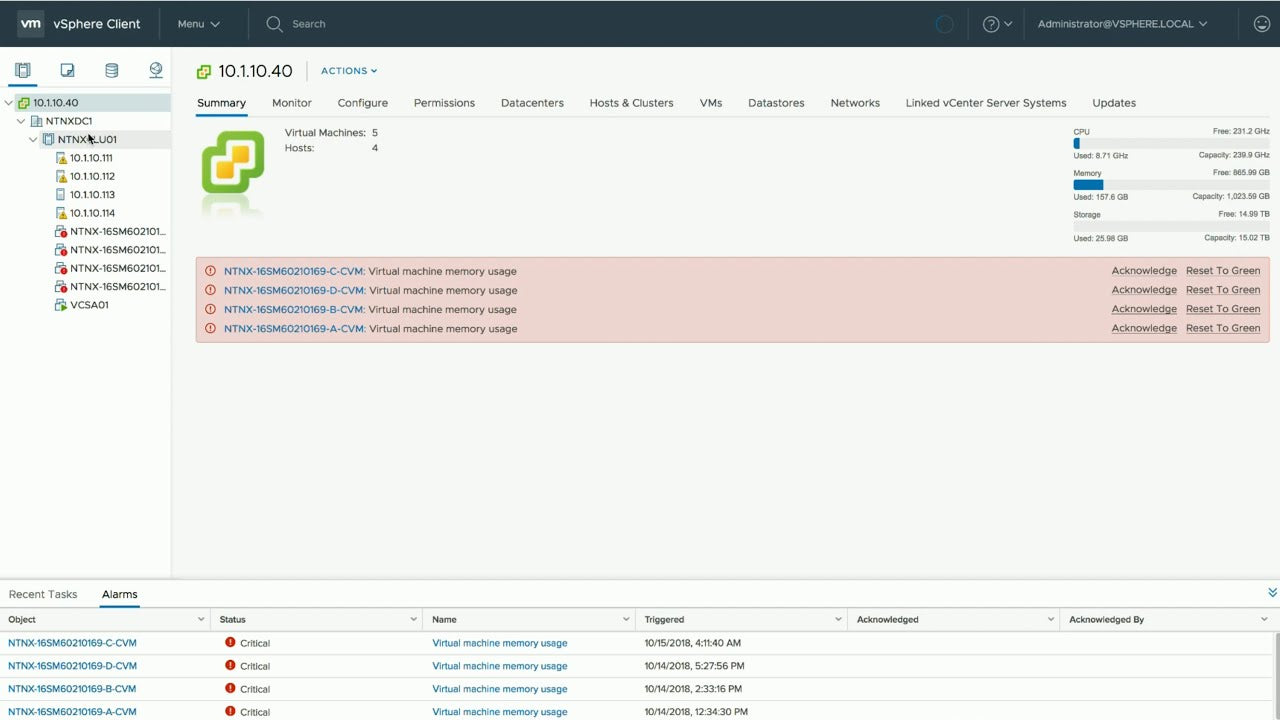This screenshot has height=720, width=1280.
Task: Collapse the NTNXDC1 datacenter node
Action: (21, 121)
